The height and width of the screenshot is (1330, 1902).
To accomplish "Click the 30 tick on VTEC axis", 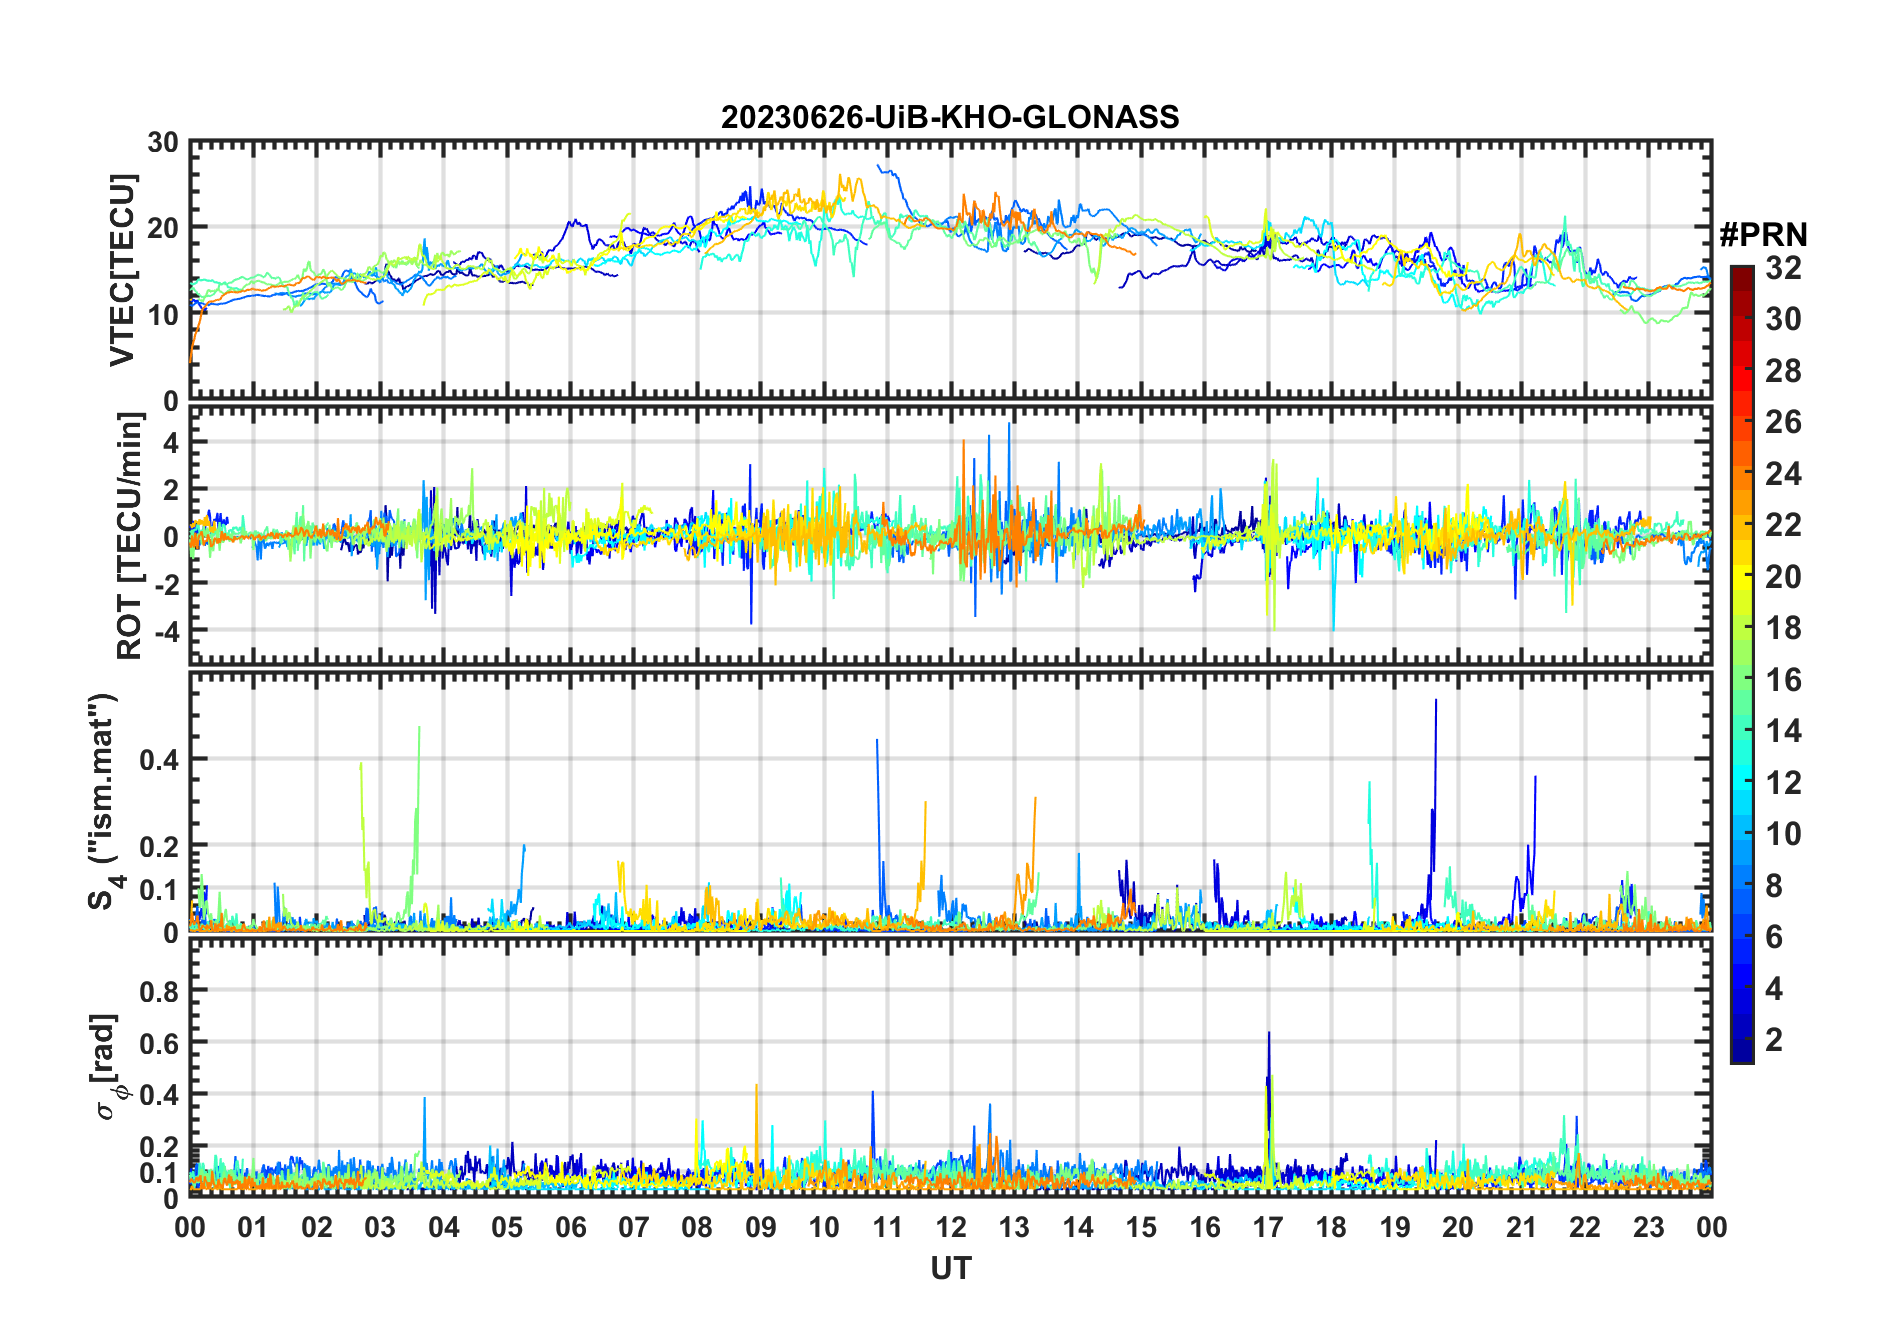I will [x=163, y=143].
